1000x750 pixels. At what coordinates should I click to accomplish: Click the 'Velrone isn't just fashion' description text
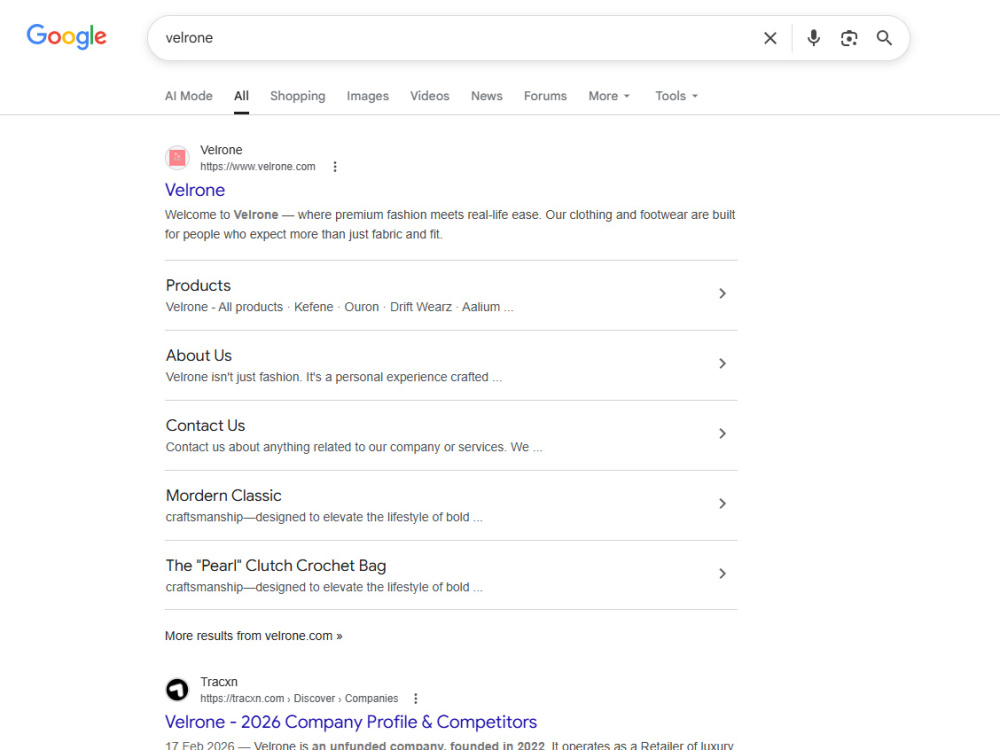pos(334,377)
